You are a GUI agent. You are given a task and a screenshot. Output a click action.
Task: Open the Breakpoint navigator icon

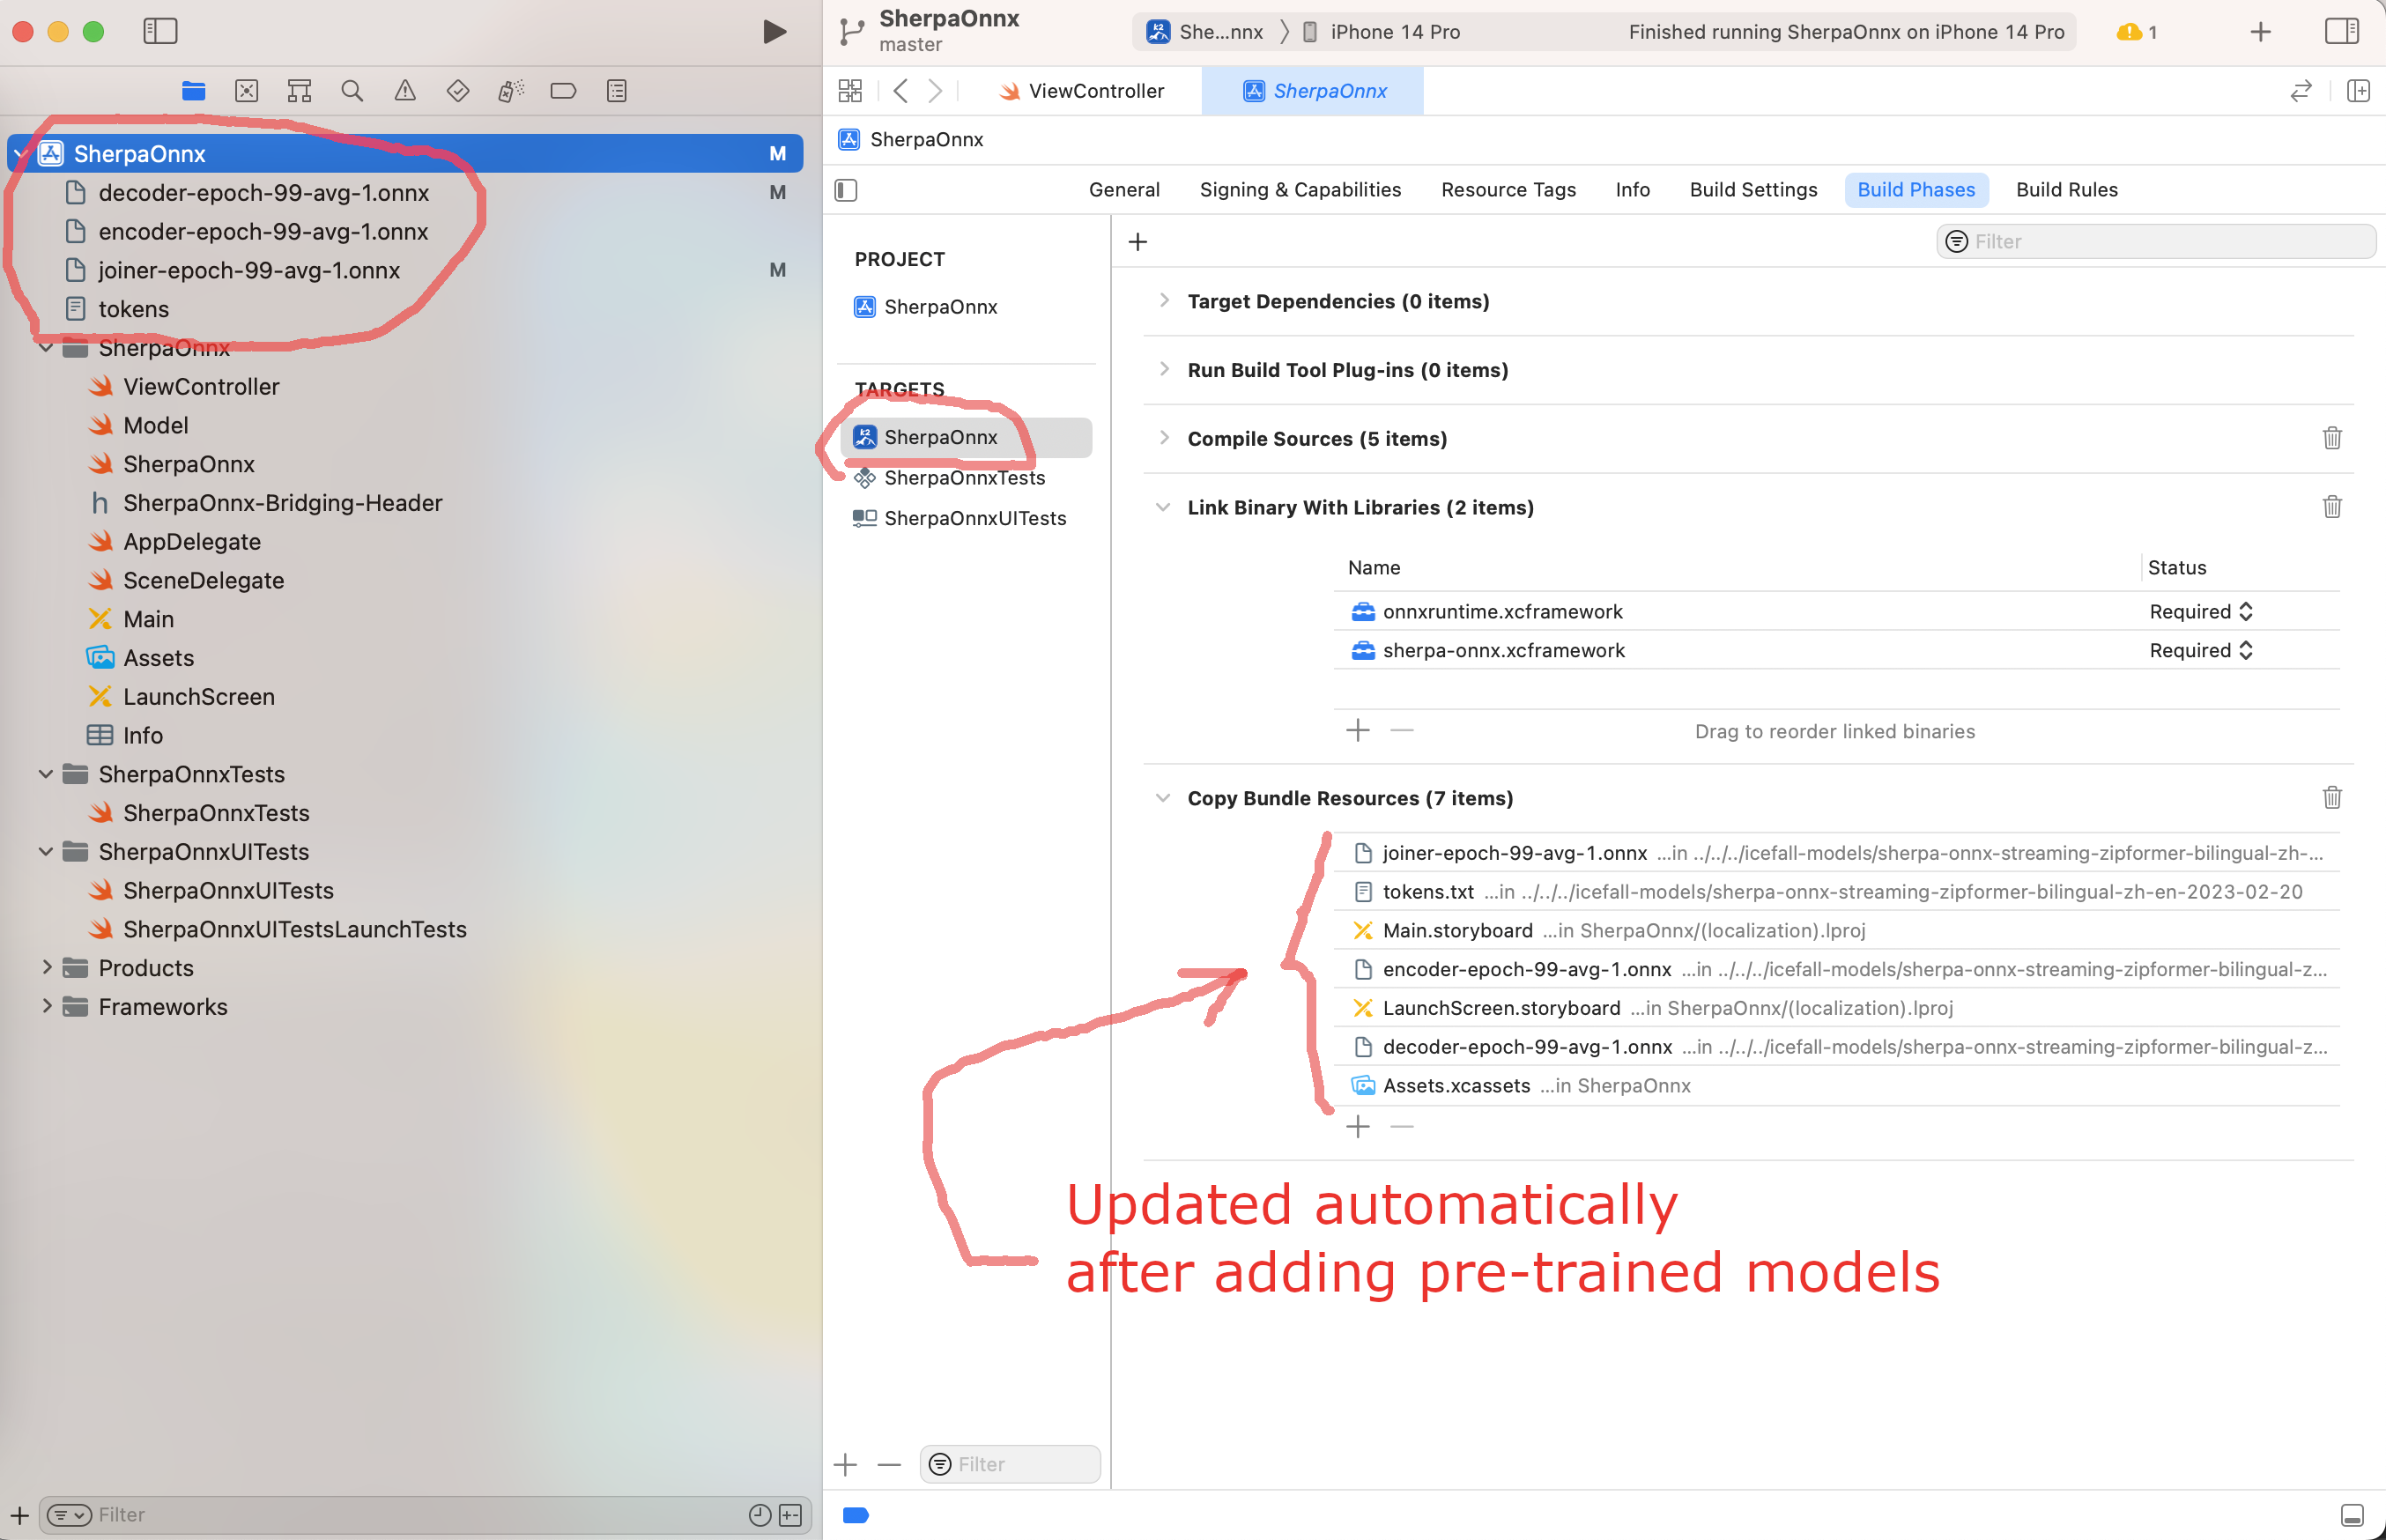pyautogui.click(x=563, y=91)
